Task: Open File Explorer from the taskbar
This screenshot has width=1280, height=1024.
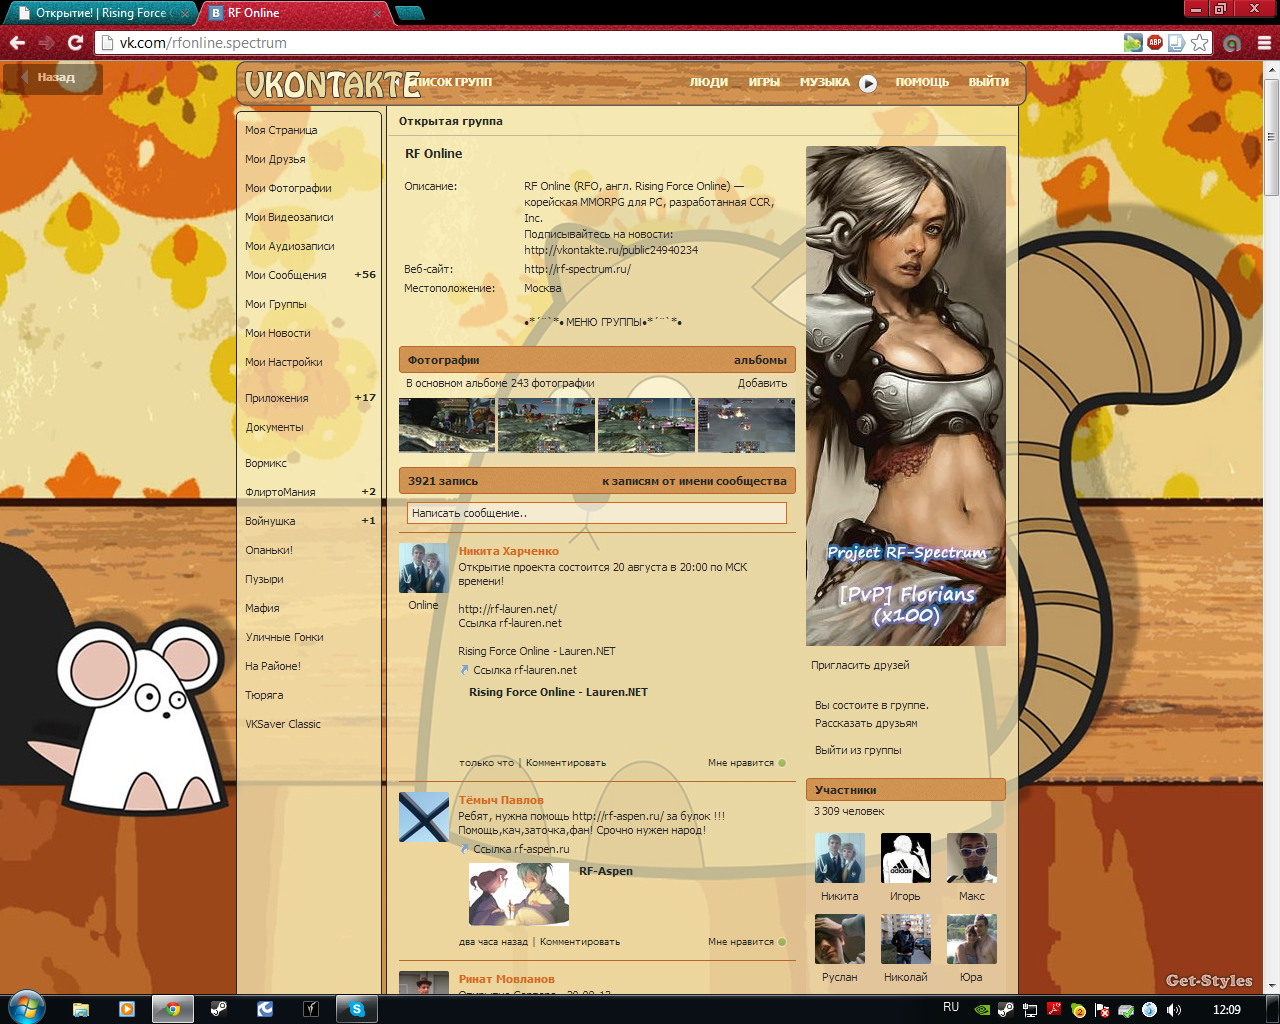Action: [x=81, y=1009]
